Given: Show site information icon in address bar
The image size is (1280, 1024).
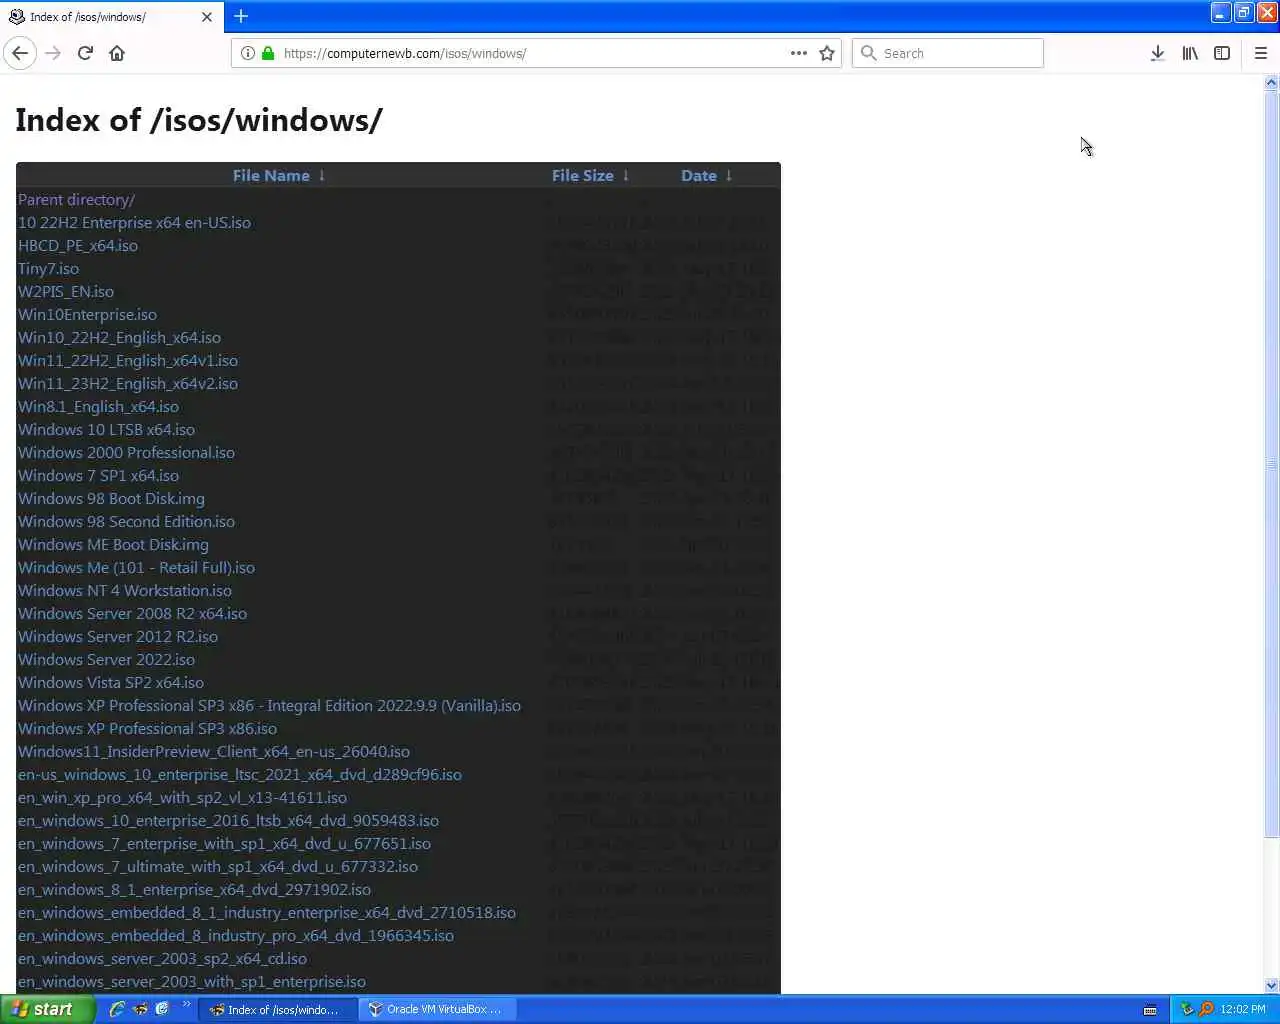Looking at the screenshot, I should pos(248,53).
